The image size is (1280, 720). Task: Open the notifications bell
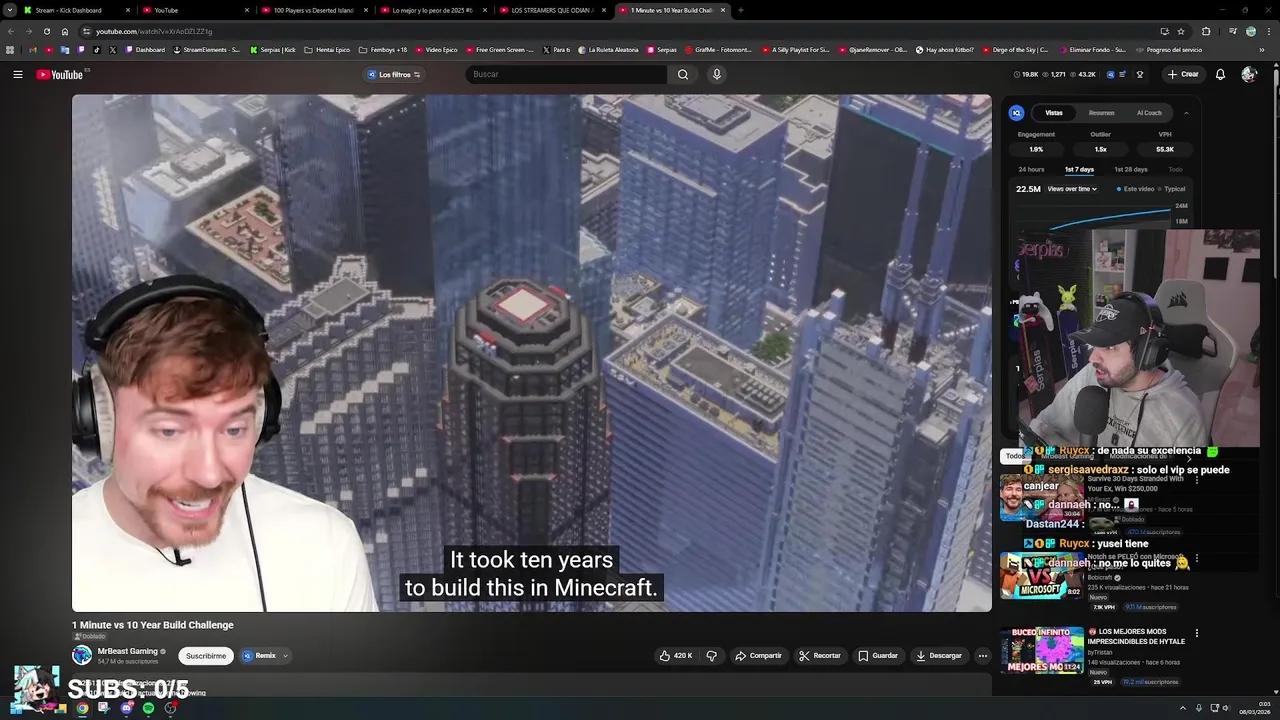1220,74
